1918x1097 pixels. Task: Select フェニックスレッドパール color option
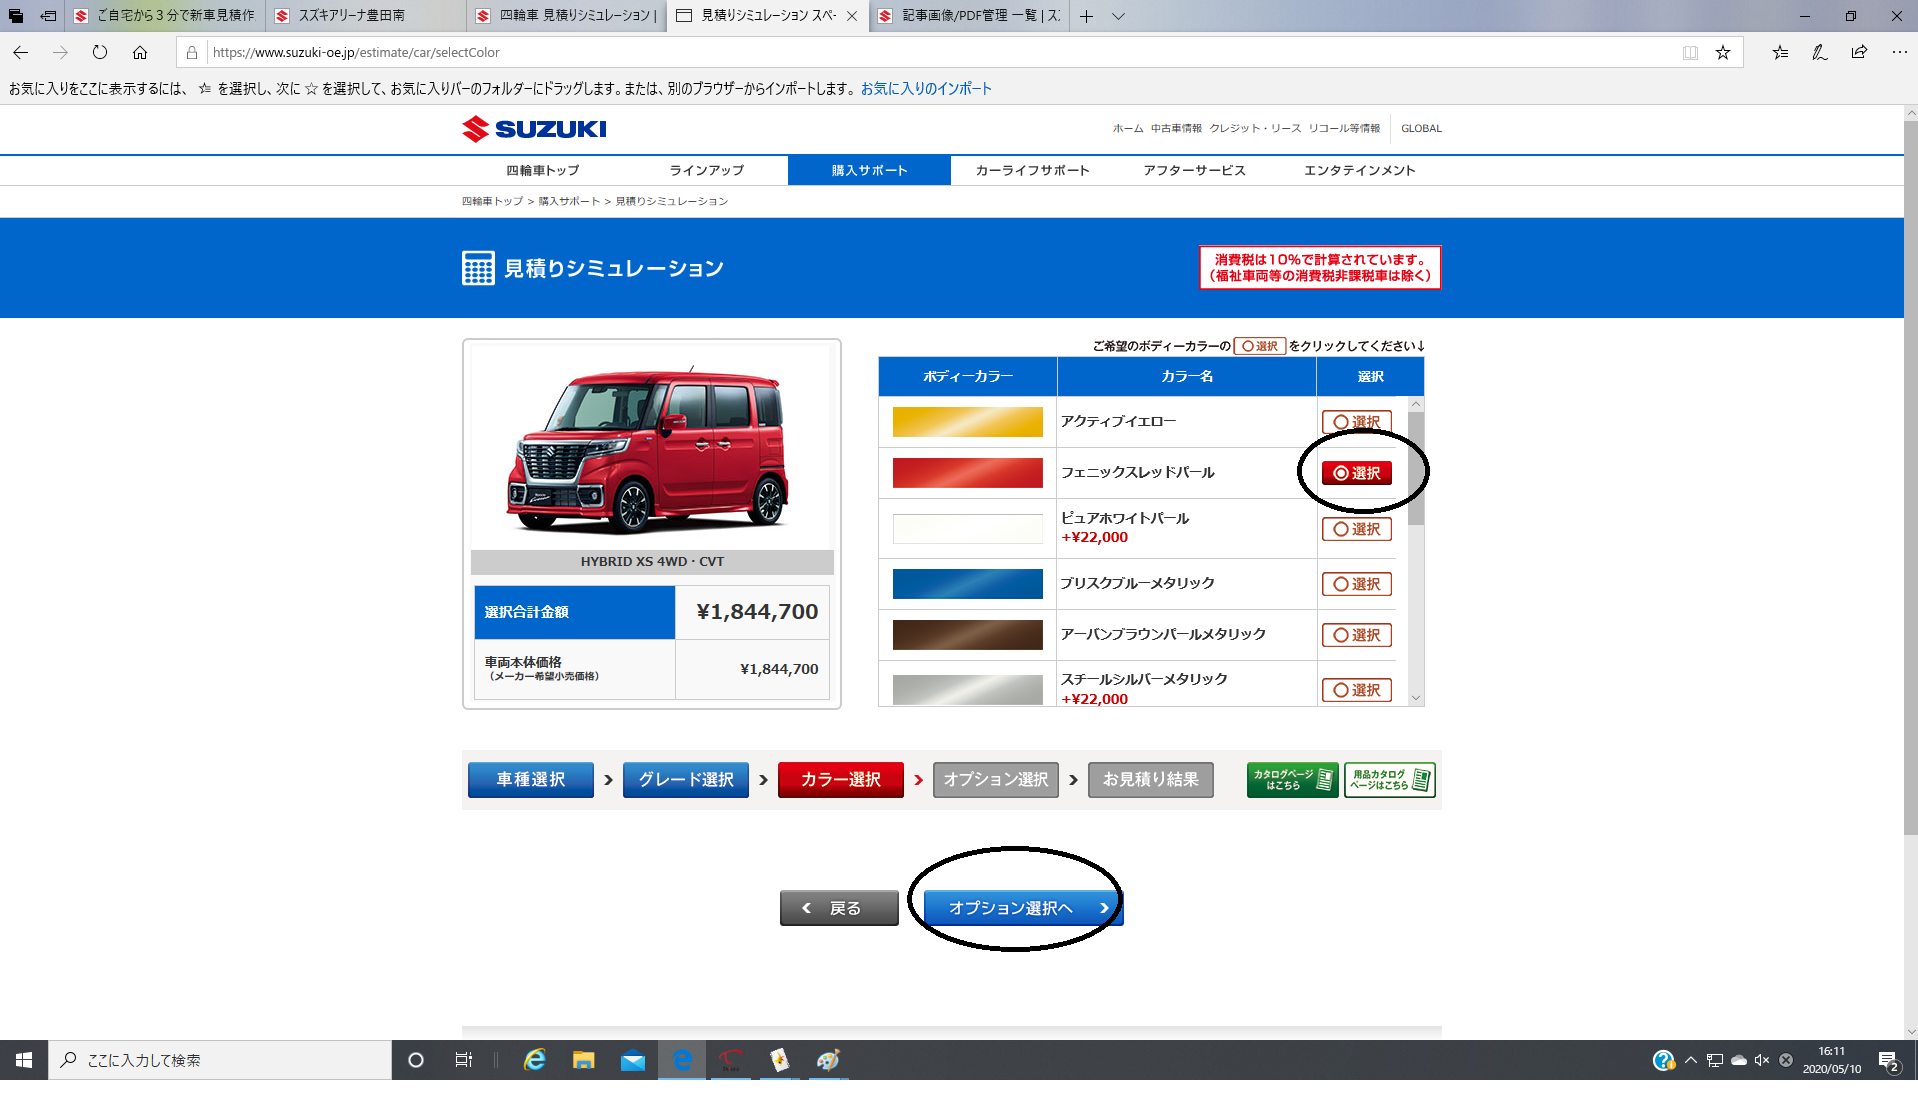[1357, 473]
